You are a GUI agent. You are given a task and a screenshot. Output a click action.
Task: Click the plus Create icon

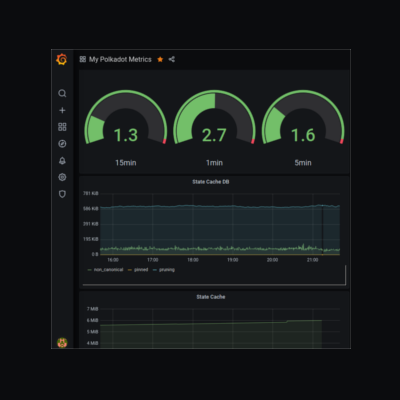[x=62, y=110]
